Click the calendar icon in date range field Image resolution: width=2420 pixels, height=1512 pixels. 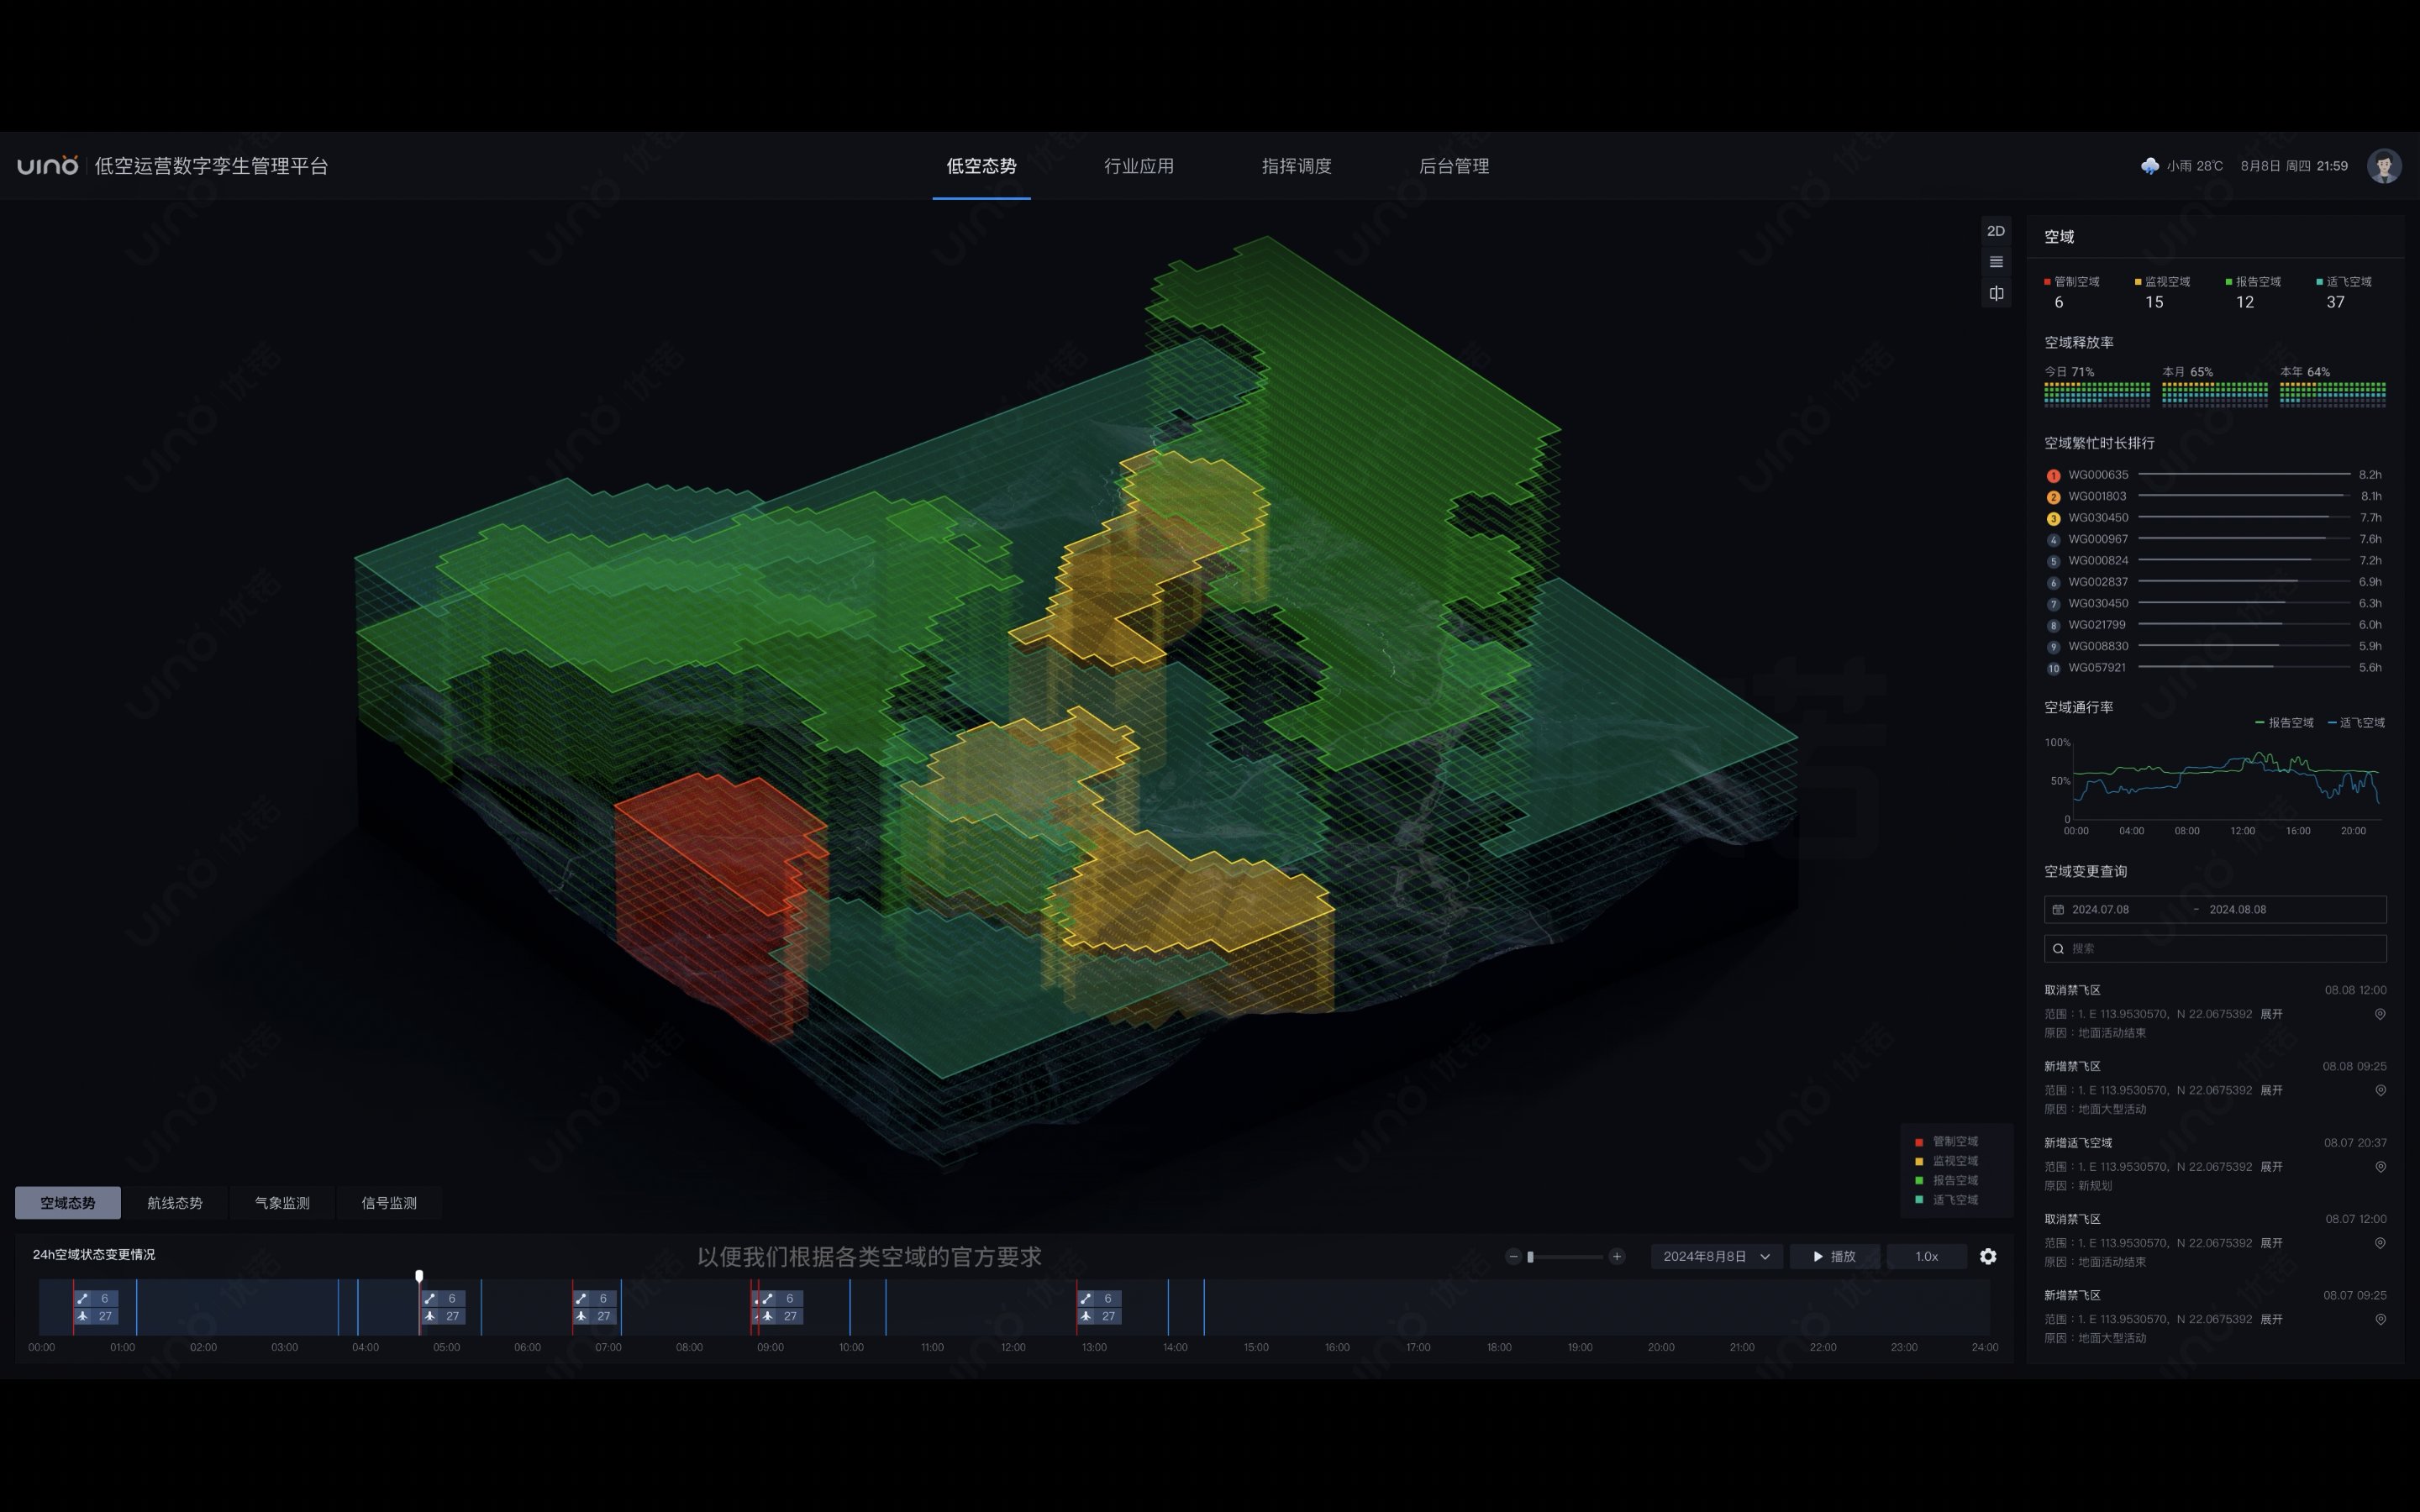click(2058, 909)
